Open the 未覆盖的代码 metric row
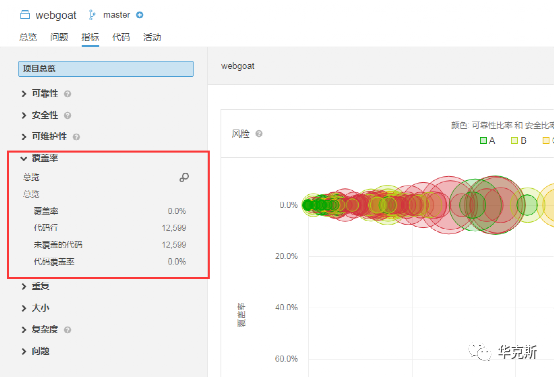Viewport: 554px width, 377px height. (110, 245)
